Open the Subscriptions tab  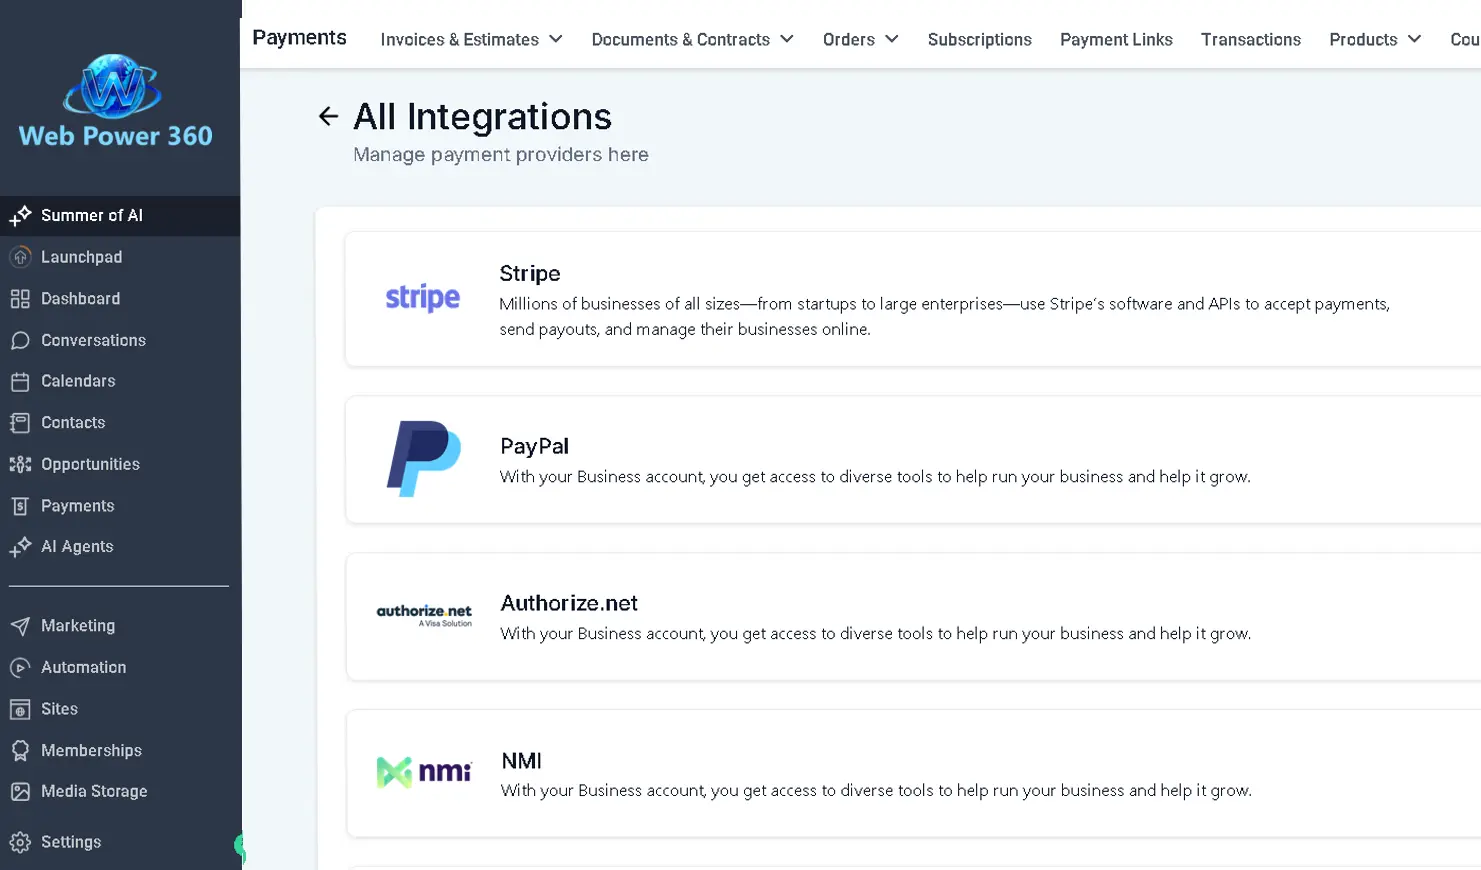tap(979, 39)
